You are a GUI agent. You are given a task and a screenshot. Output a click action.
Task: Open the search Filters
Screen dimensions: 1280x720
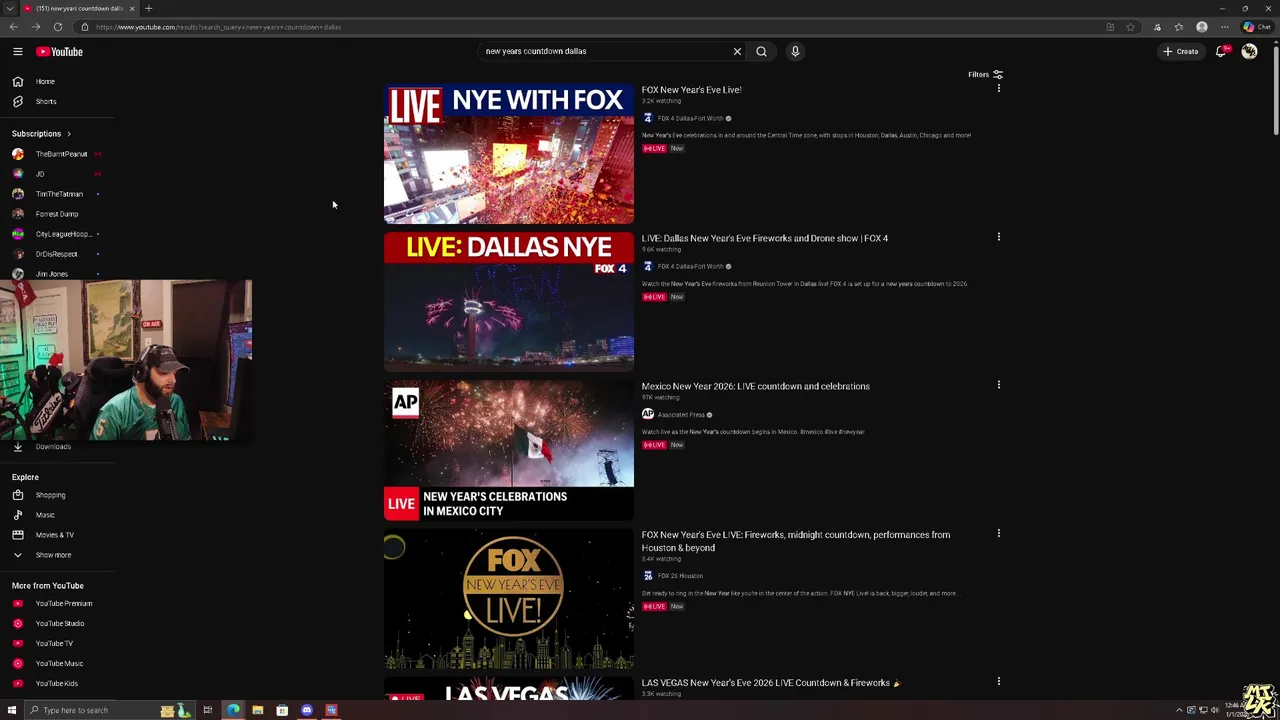point(985,74)
